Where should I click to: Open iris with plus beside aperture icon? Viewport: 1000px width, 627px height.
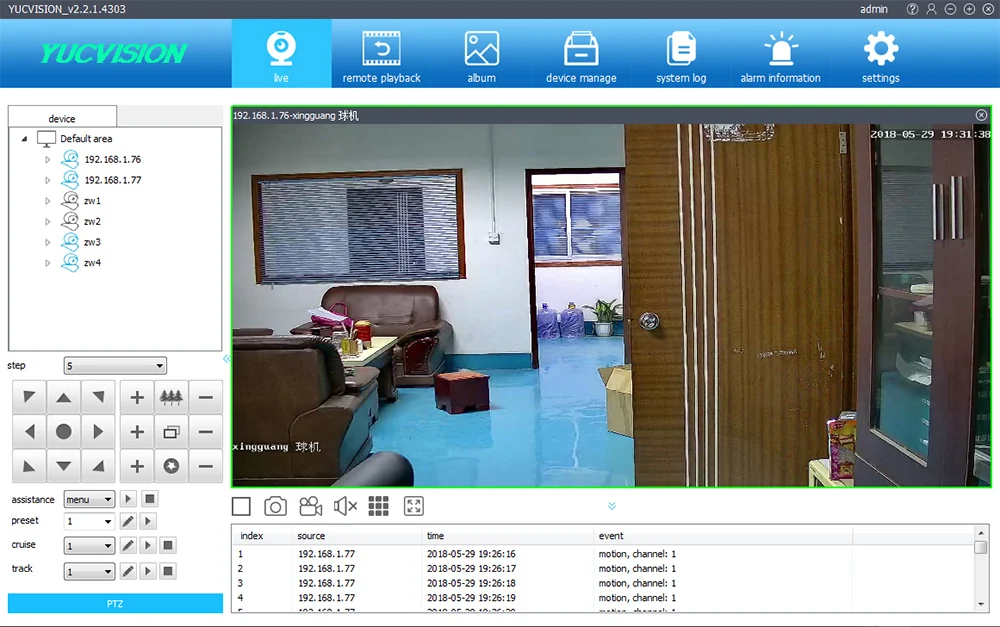coord(136,466)
